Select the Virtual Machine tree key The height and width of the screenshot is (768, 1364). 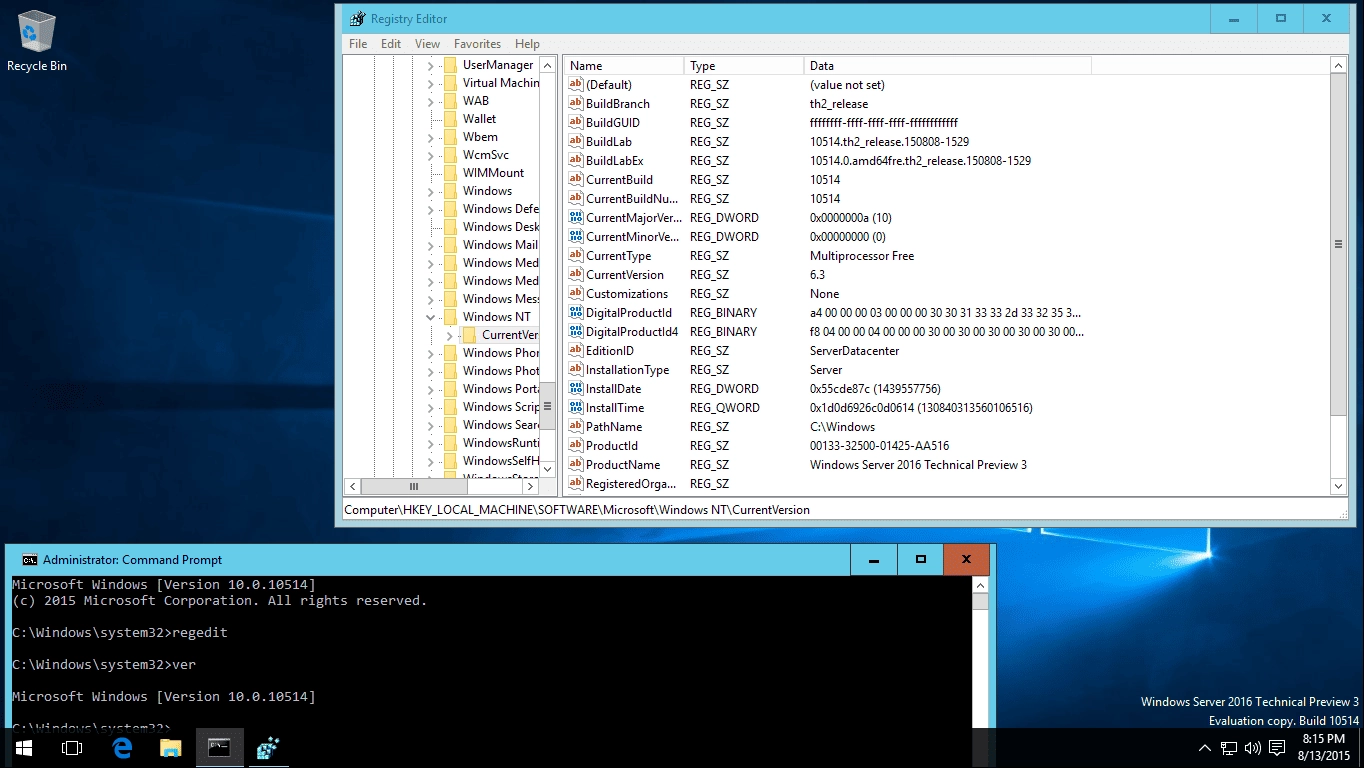[500, 83]
